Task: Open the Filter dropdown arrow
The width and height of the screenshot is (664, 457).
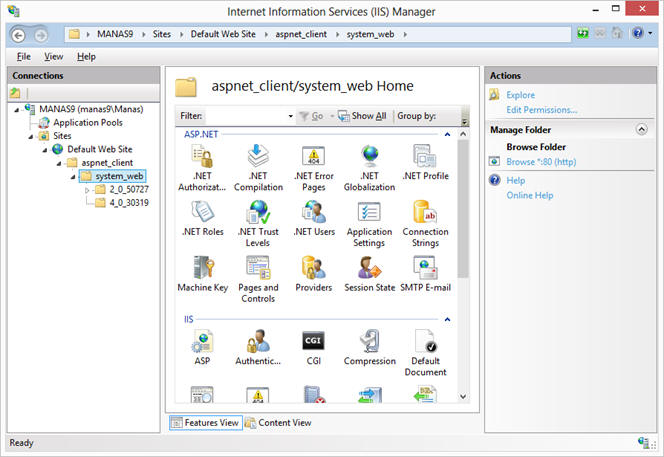Action: coord(290,116)
